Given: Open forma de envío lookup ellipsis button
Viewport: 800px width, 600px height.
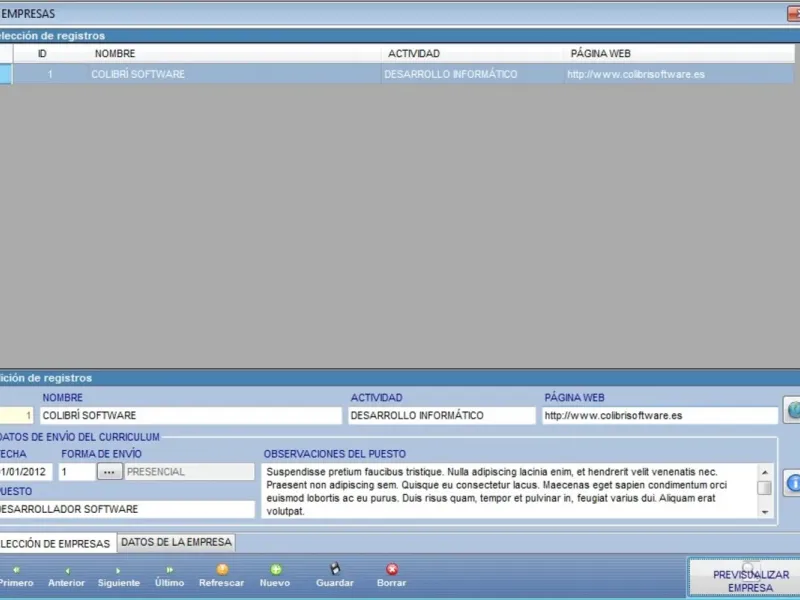Looking at the screenshot, I should [x=109, y=472].
